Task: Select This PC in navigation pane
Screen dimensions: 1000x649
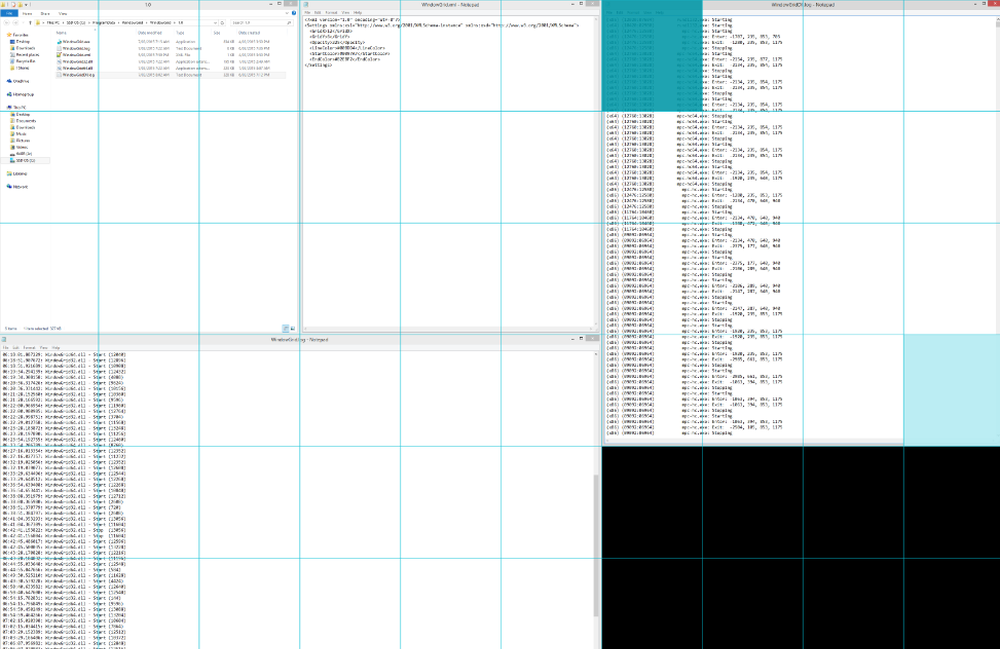Action: click(x=17, y=107)
